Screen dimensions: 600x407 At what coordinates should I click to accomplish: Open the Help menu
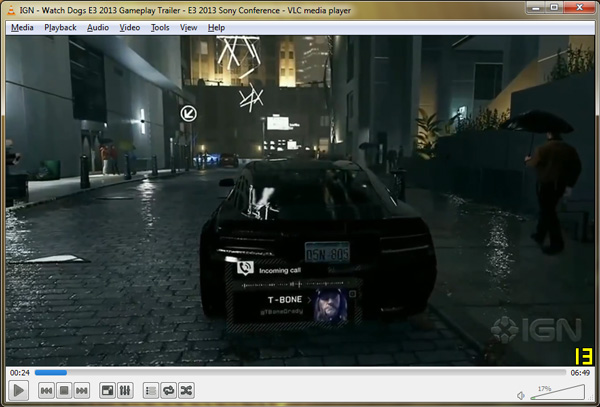click(x=216, y=28)
